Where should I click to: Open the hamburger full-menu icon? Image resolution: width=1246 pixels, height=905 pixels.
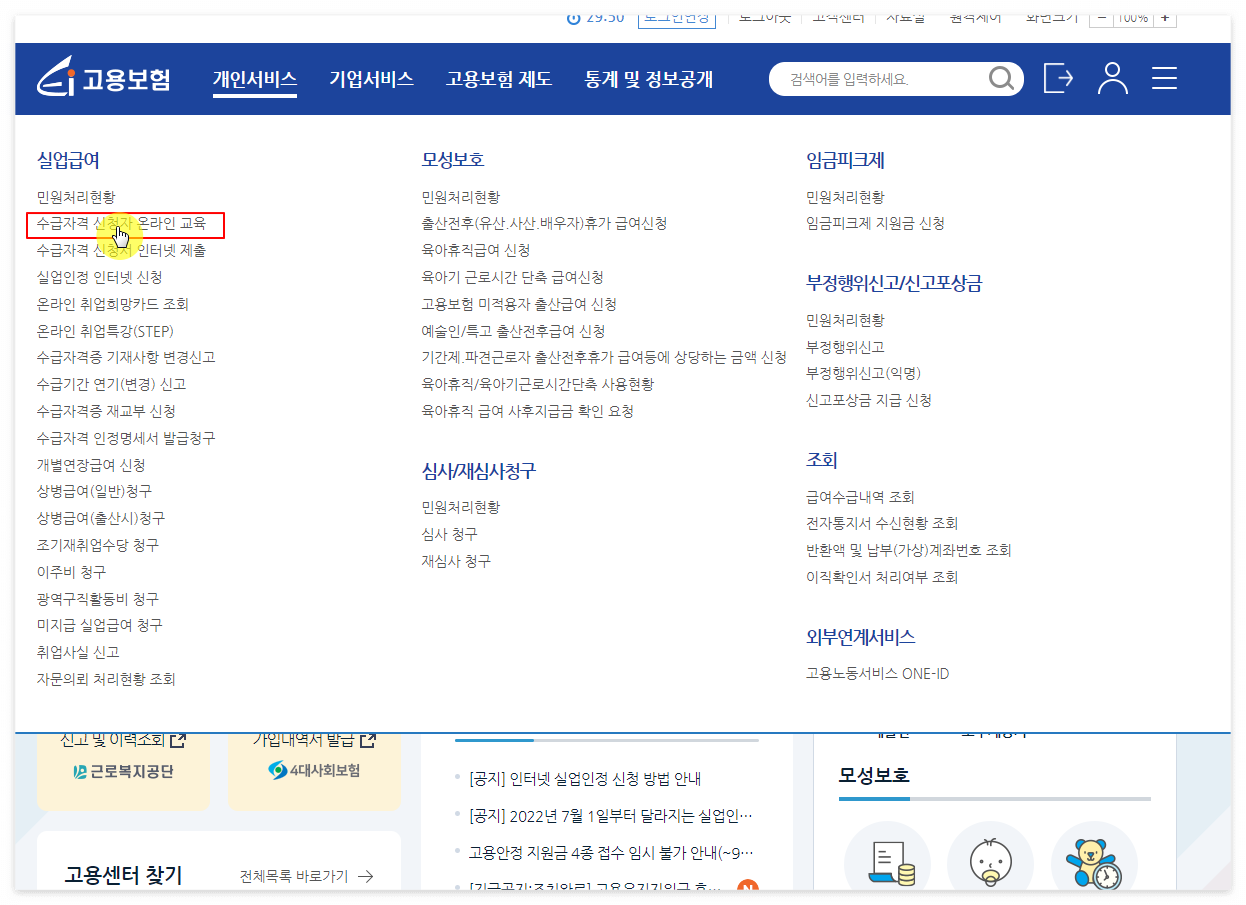1164,78
